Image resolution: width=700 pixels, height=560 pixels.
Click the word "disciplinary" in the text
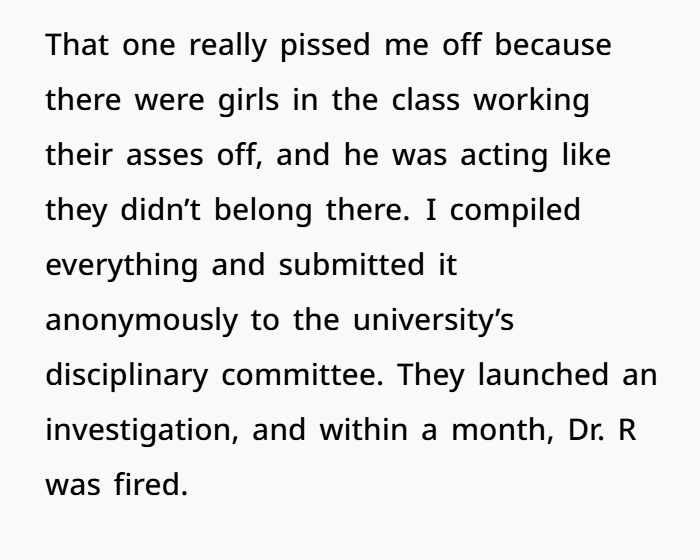127,376
